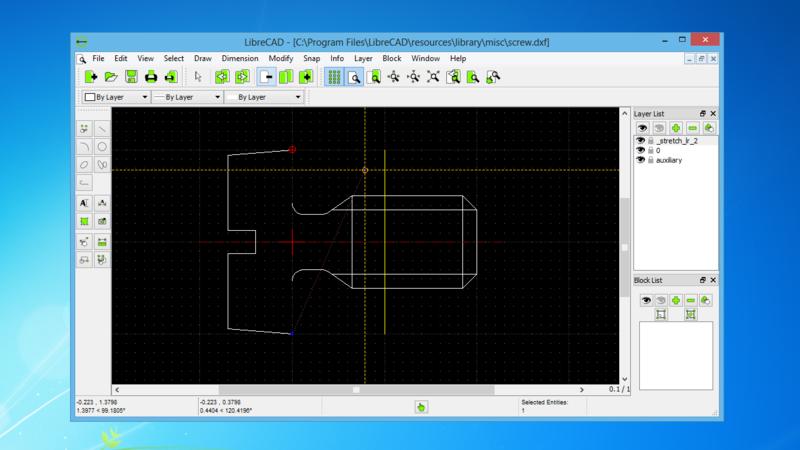
Task: Click the horizontal scrollbar below the canvas
Action: point(356,390)
